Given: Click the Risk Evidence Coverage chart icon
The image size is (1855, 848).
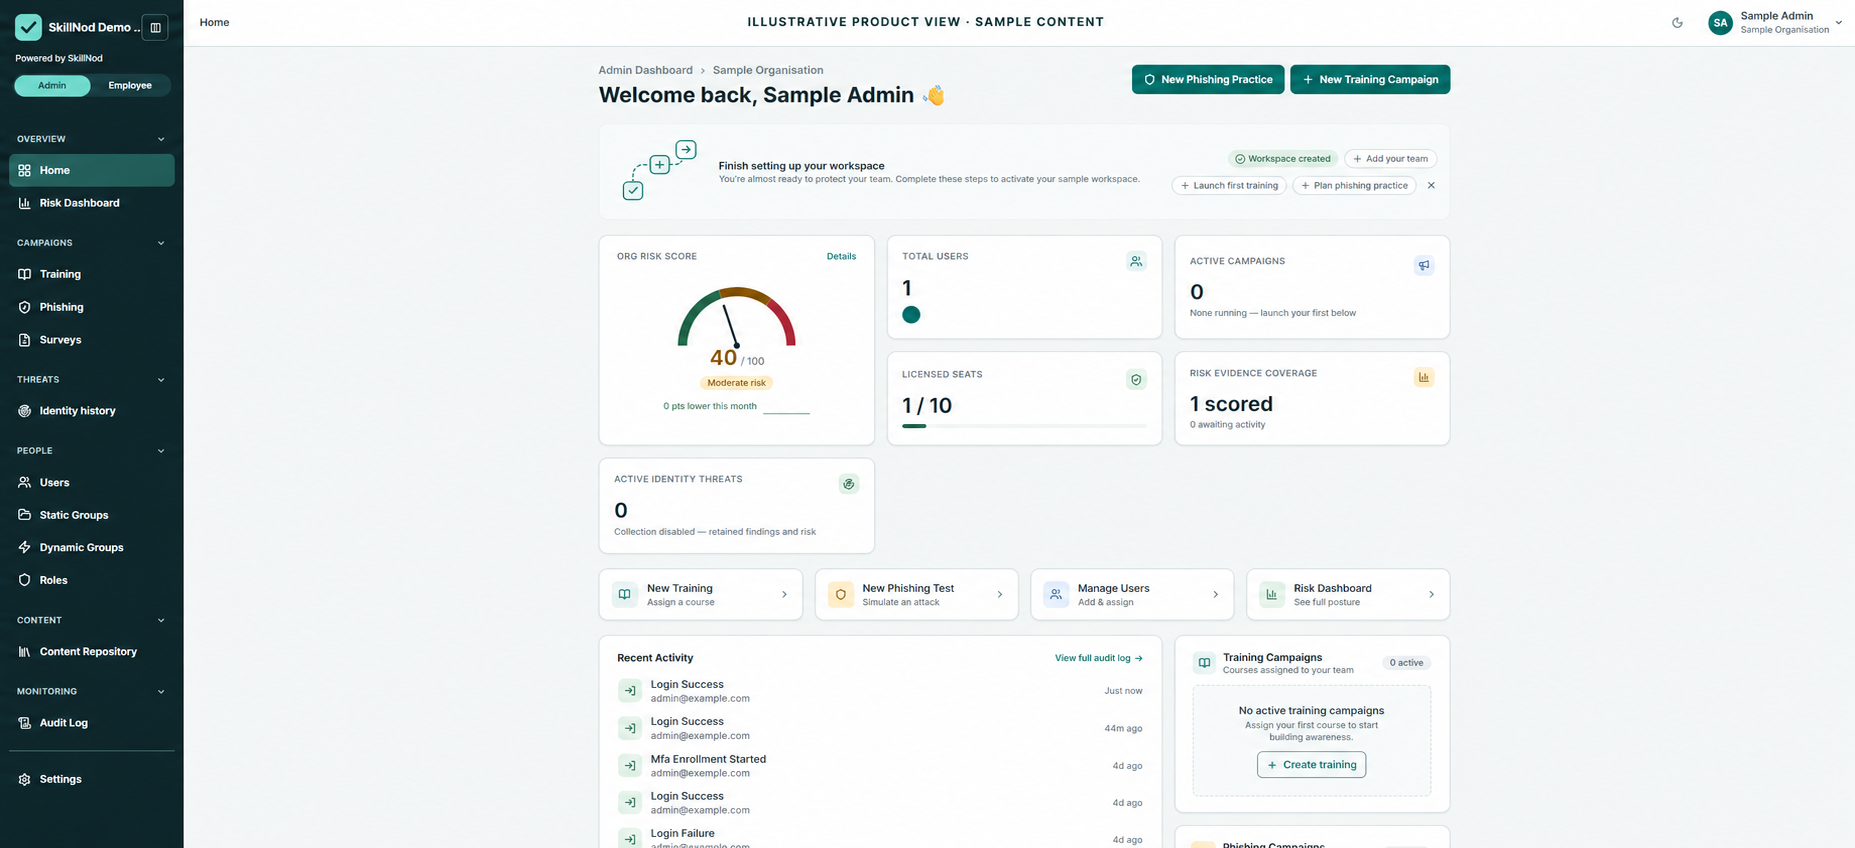Looking at the screenshot, I should pyautogui.click(x=1424, y=378).
